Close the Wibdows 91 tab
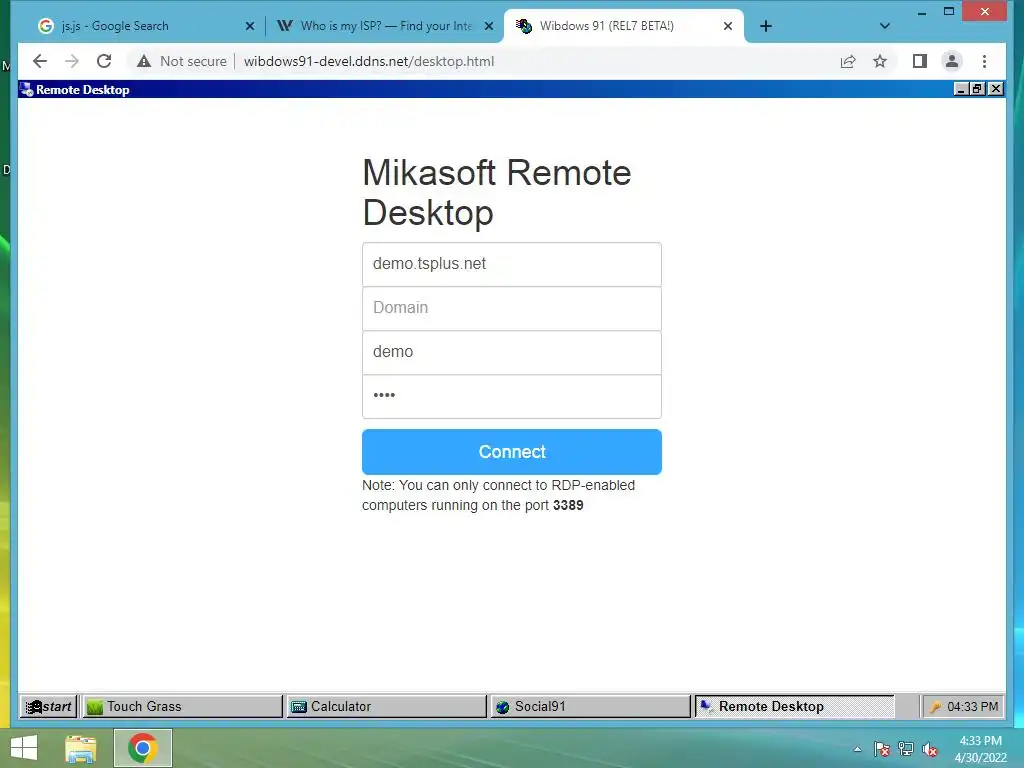This screenshot has height=768, width=1024. (728, 26)
